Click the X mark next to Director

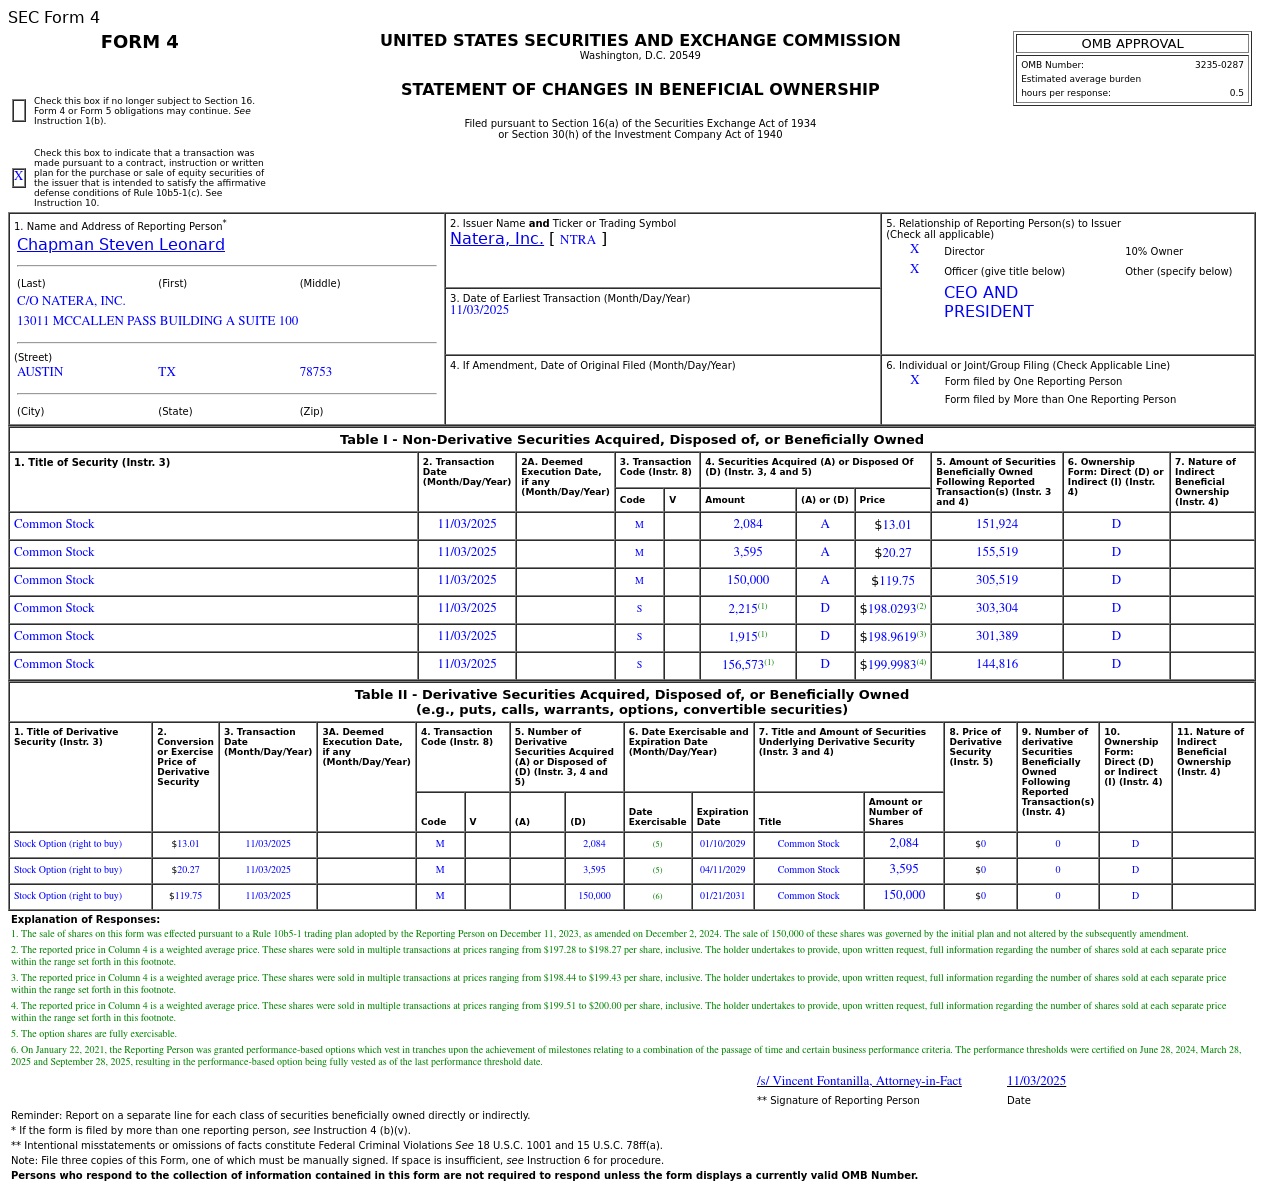click(x=914, y=250)
